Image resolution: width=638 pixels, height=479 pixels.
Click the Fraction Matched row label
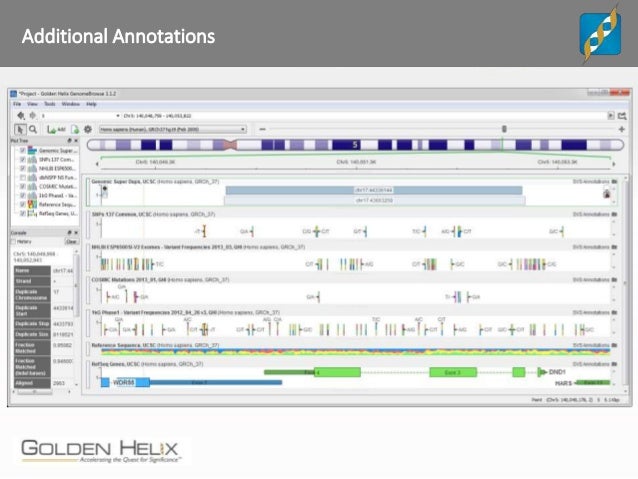[32, 348]
